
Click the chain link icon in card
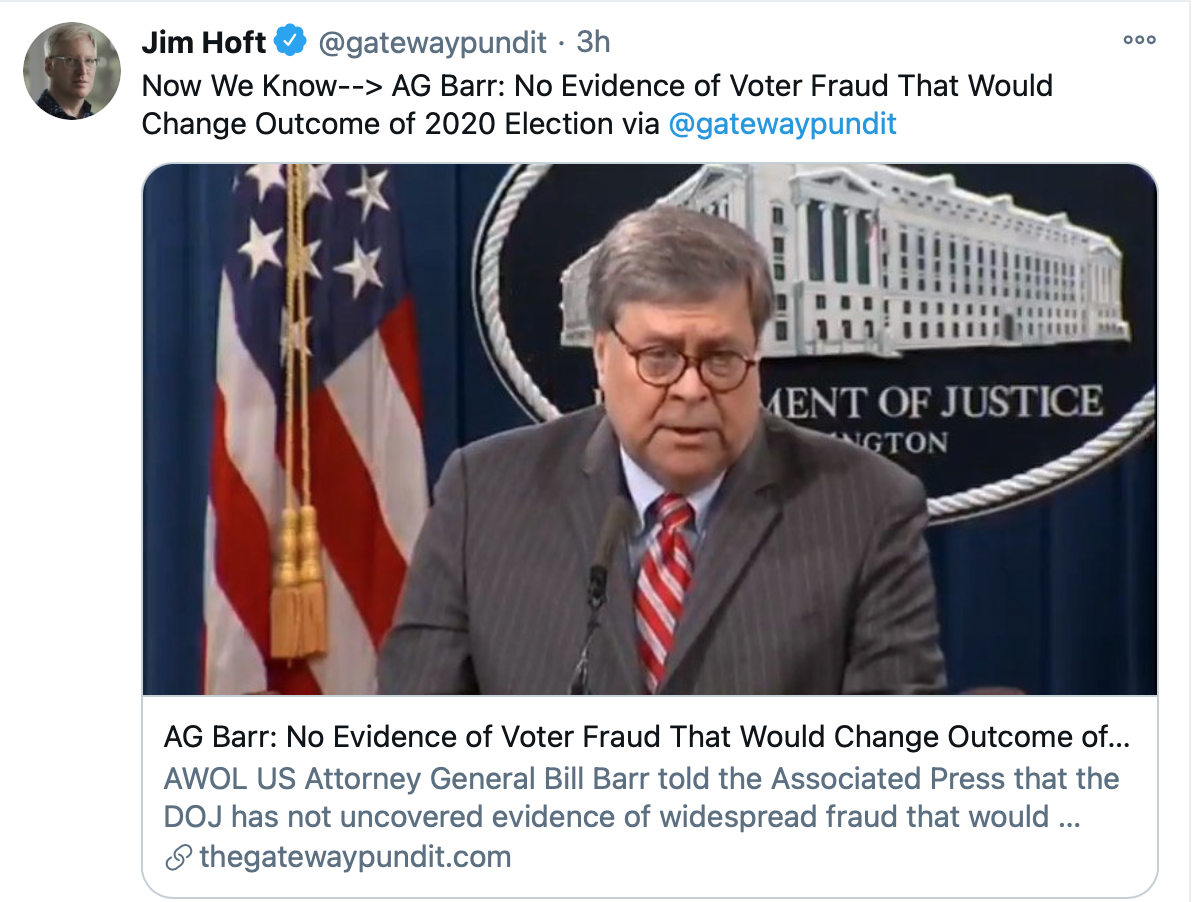click(179, 858)
